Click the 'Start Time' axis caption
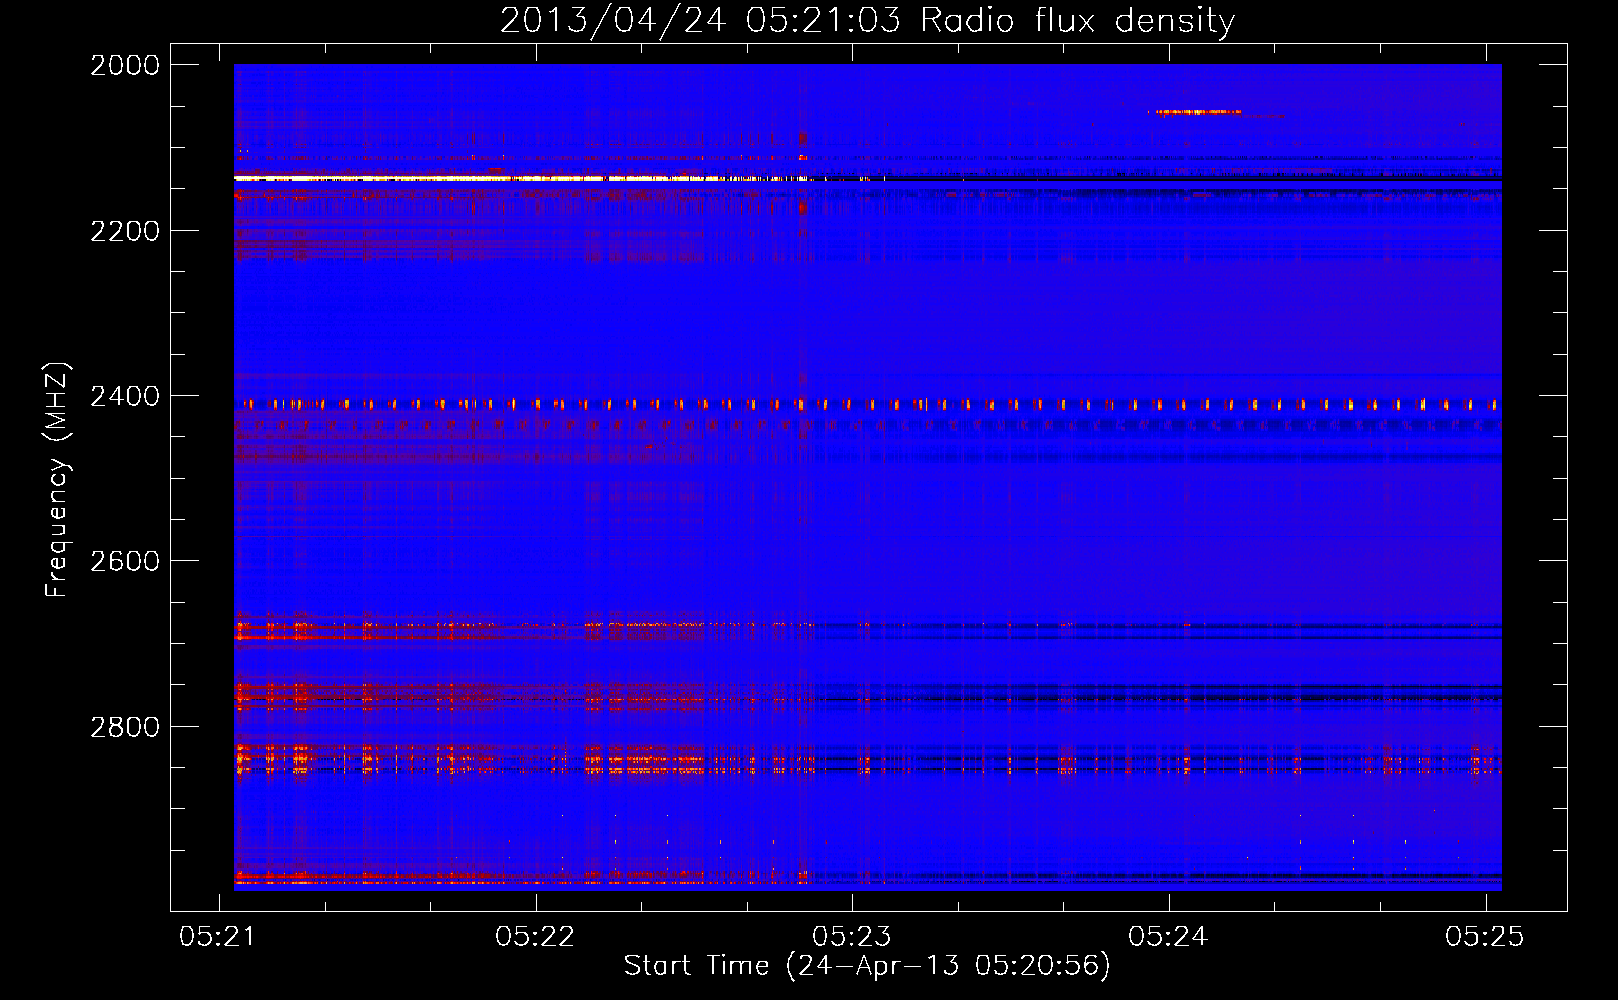 coord(697,965)
